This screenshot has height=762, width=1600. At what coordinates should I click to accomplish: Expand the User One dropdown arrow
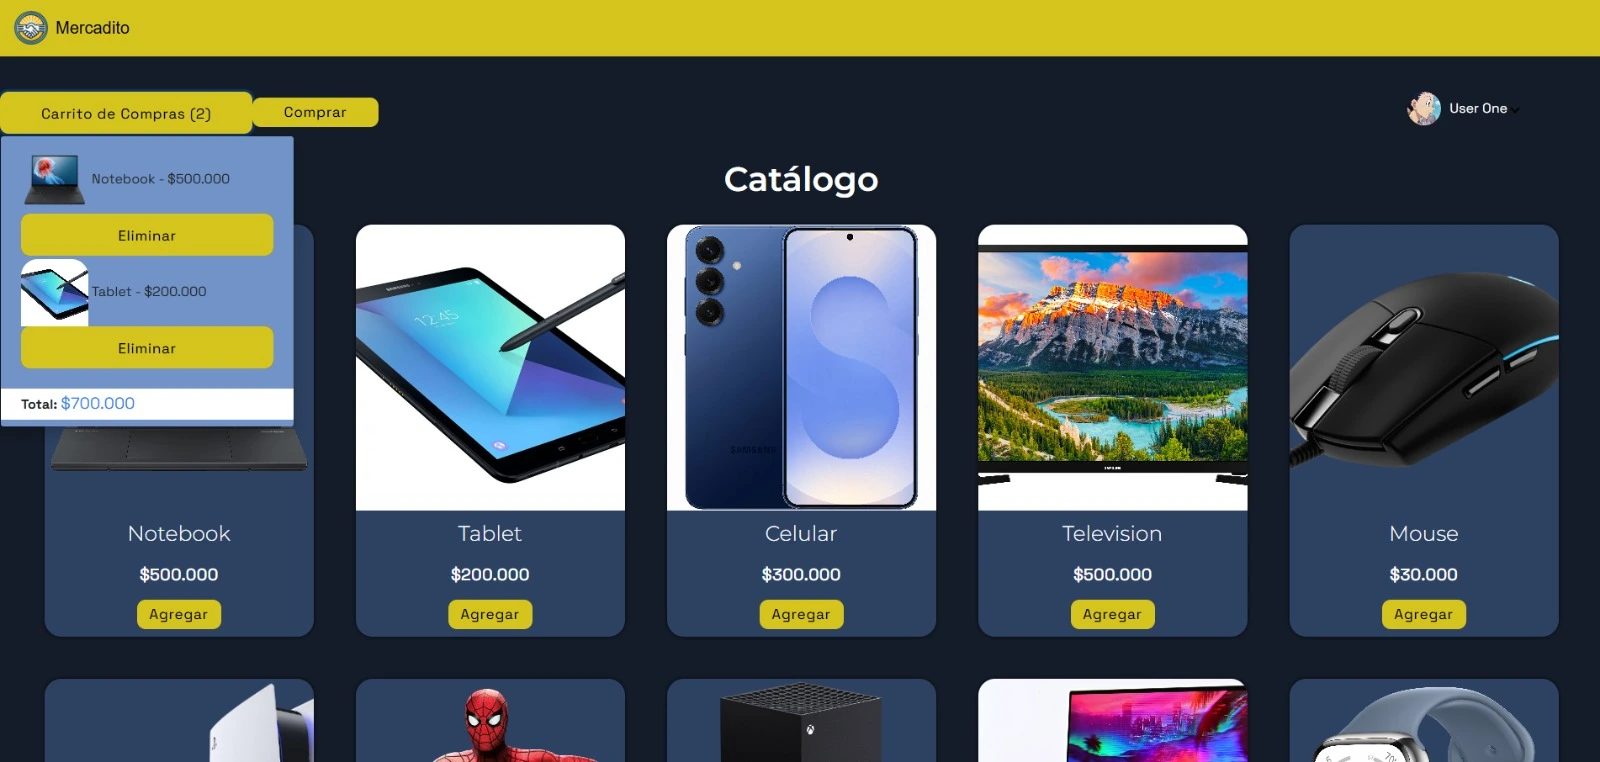pyautogui.click(x=1515, y=110)
